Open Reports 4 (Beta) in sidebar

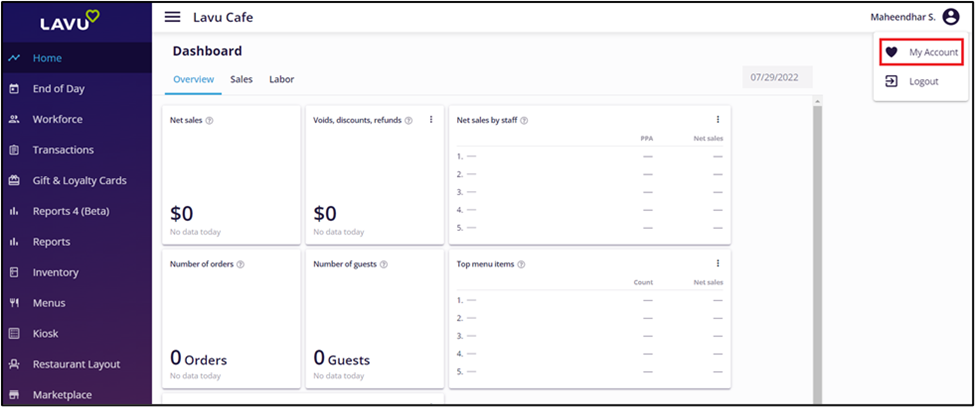pyautogui.click(x=70, y=211)
